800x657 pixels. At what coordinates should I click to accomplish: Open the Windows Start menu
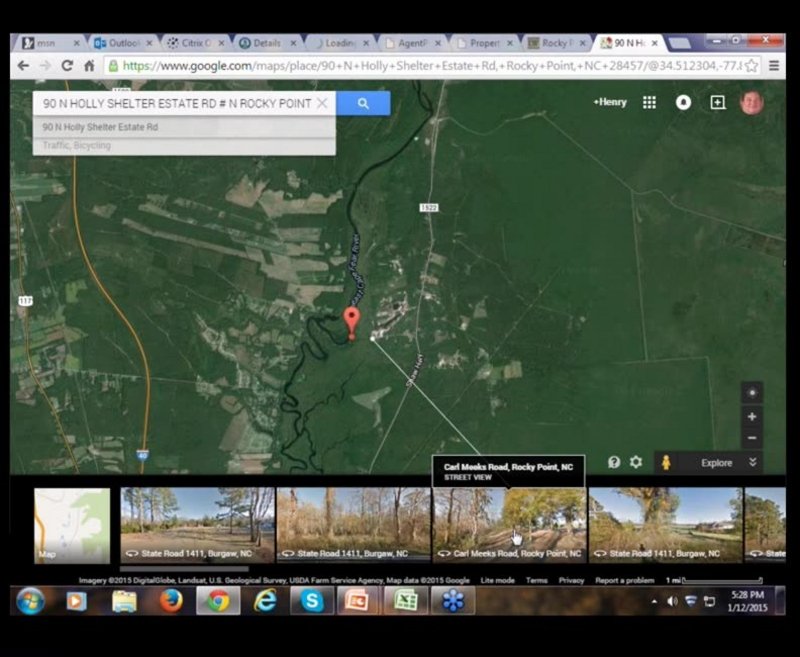[x=30, y=601]
